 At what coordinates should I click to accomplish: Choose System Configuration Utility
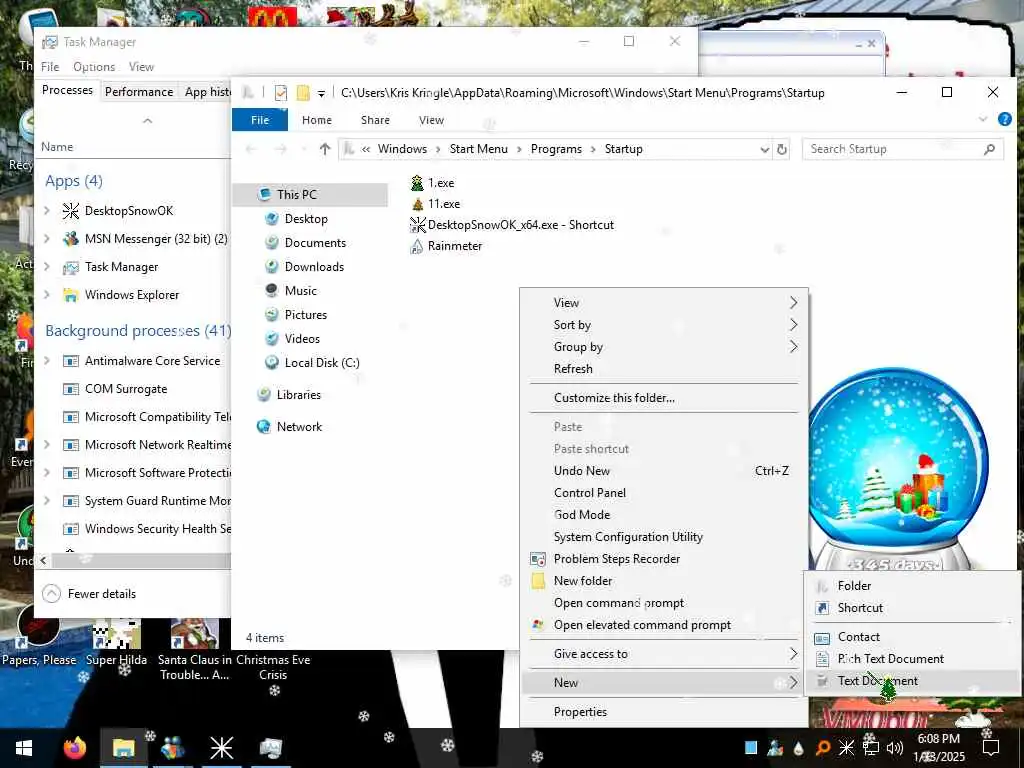(x=665, y=537)
